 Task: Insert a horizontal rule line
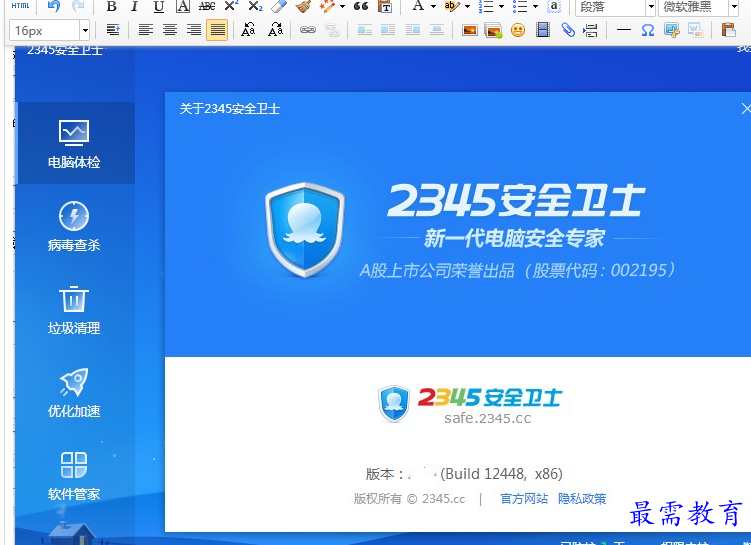[624, 30]
